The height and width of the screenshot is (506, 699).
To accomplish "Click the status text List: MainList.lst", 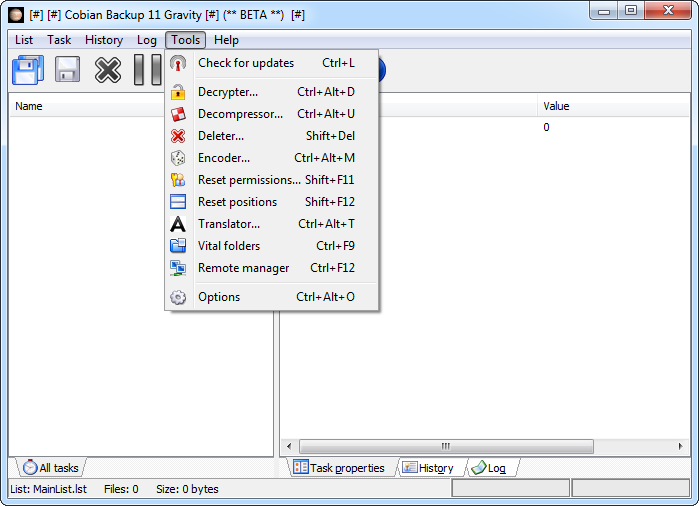I will (48, 489).
